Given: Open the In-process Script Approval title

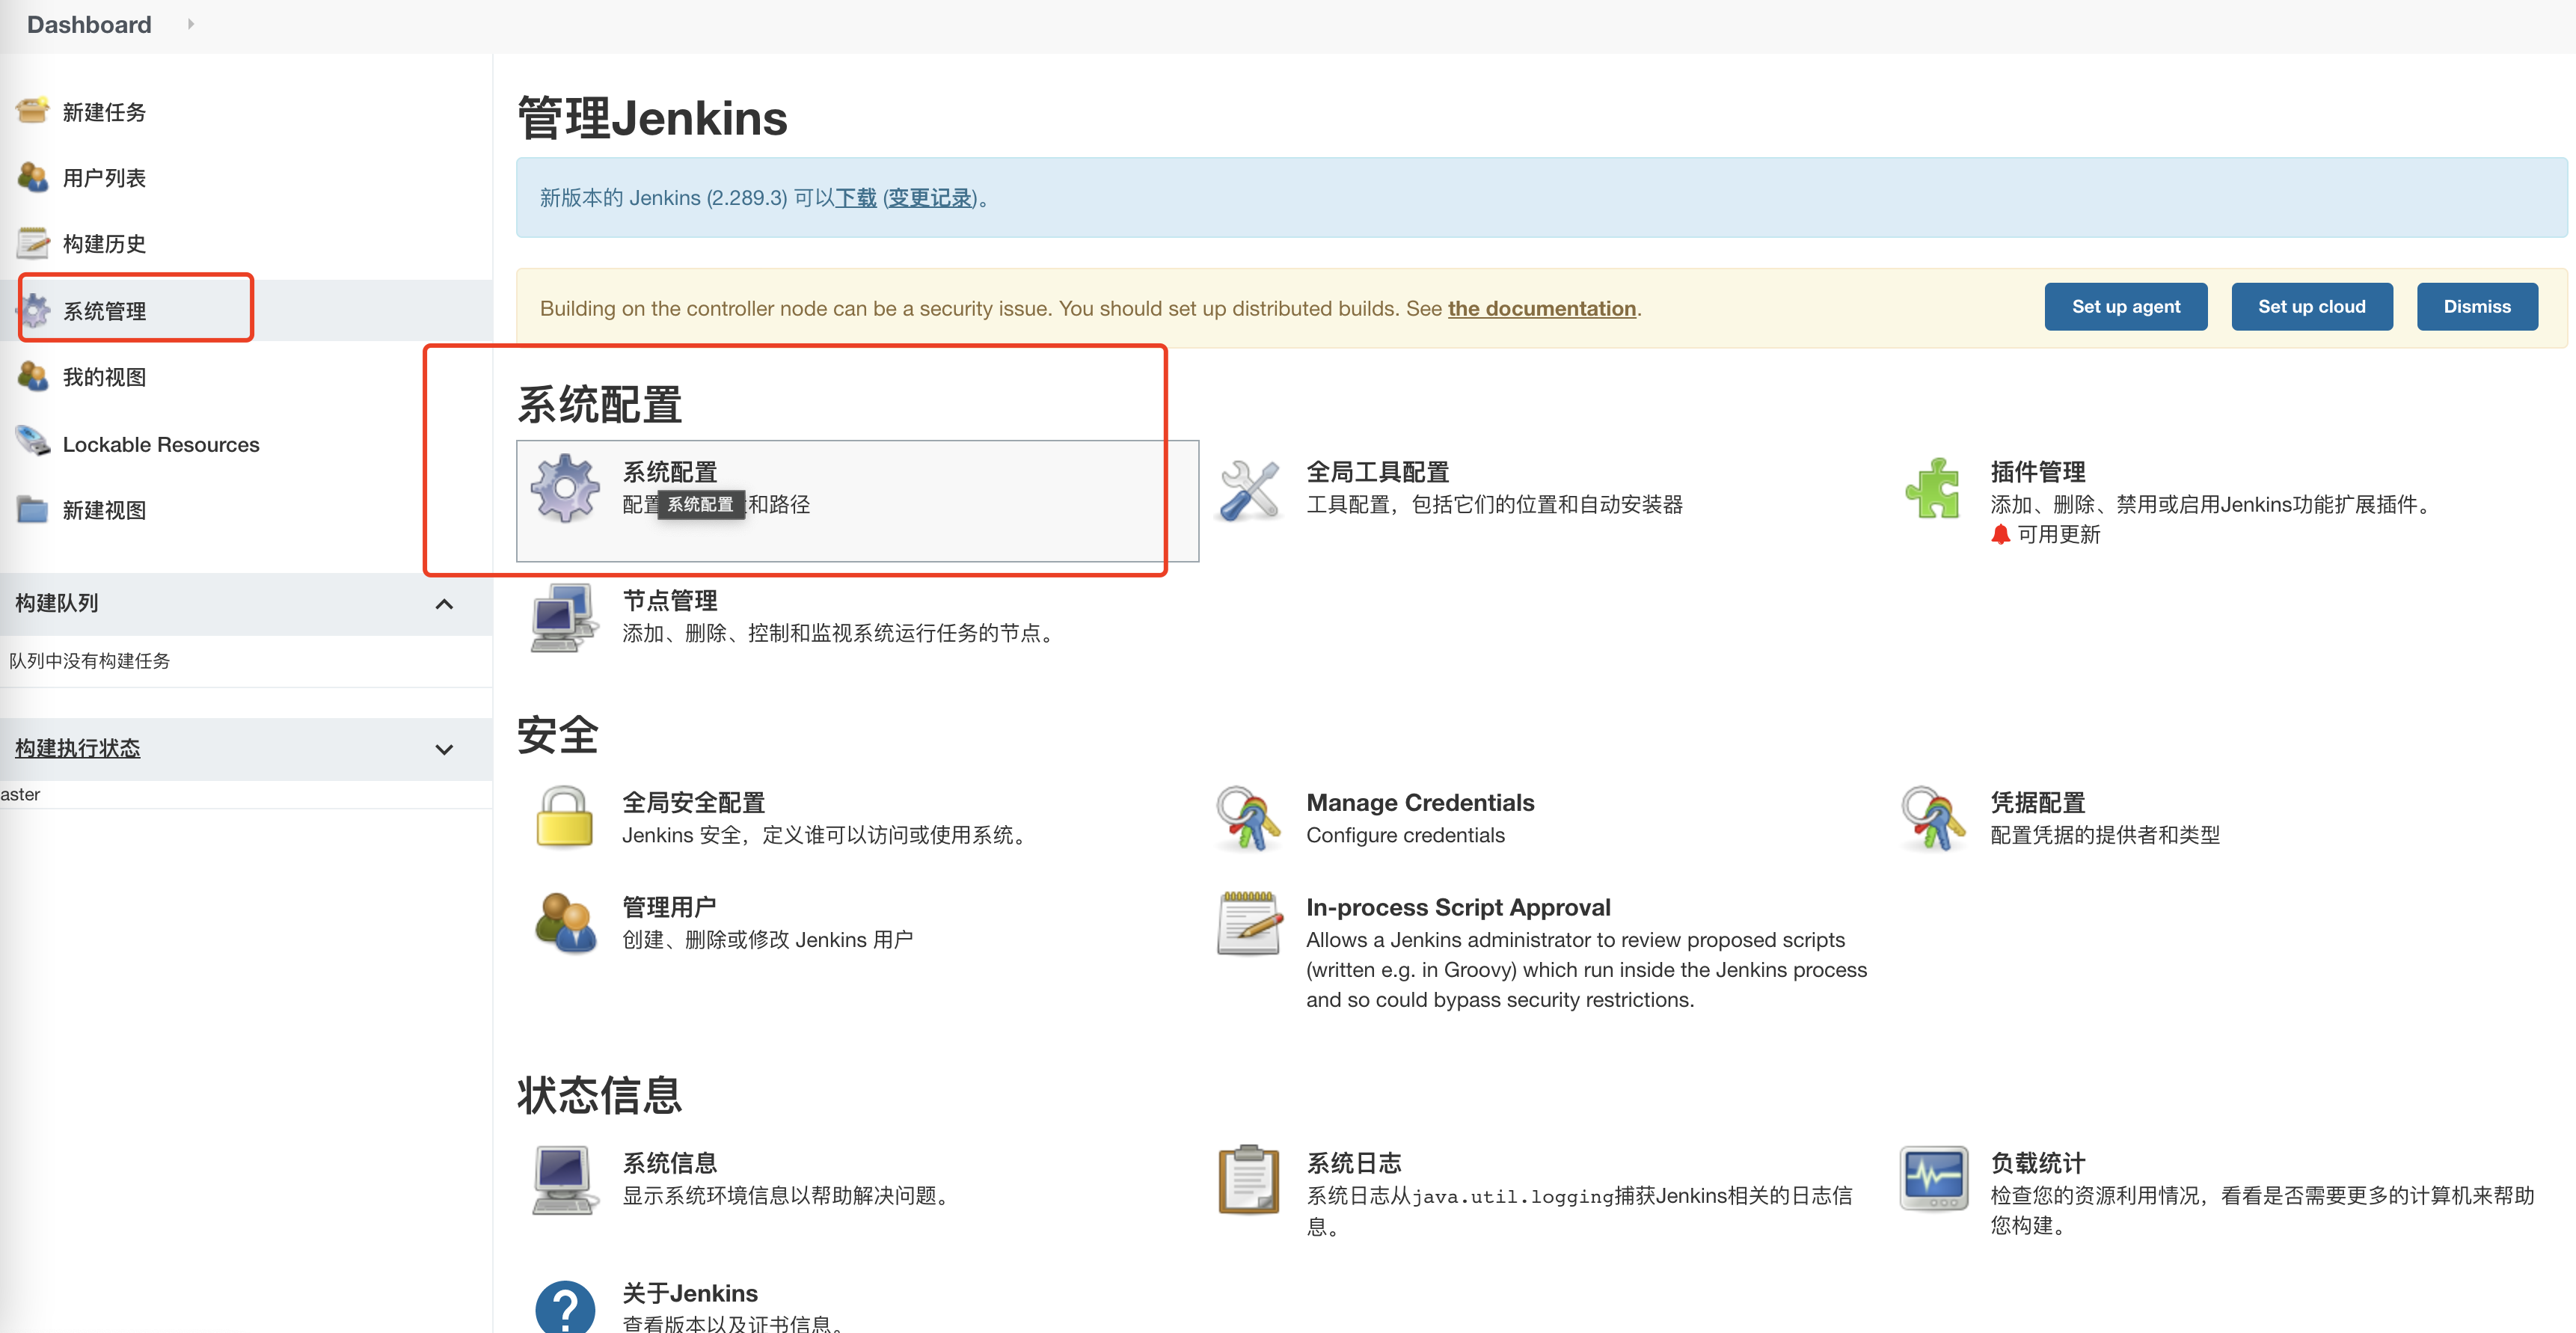Looking at the screenshot, I should tap(1458, 907).
